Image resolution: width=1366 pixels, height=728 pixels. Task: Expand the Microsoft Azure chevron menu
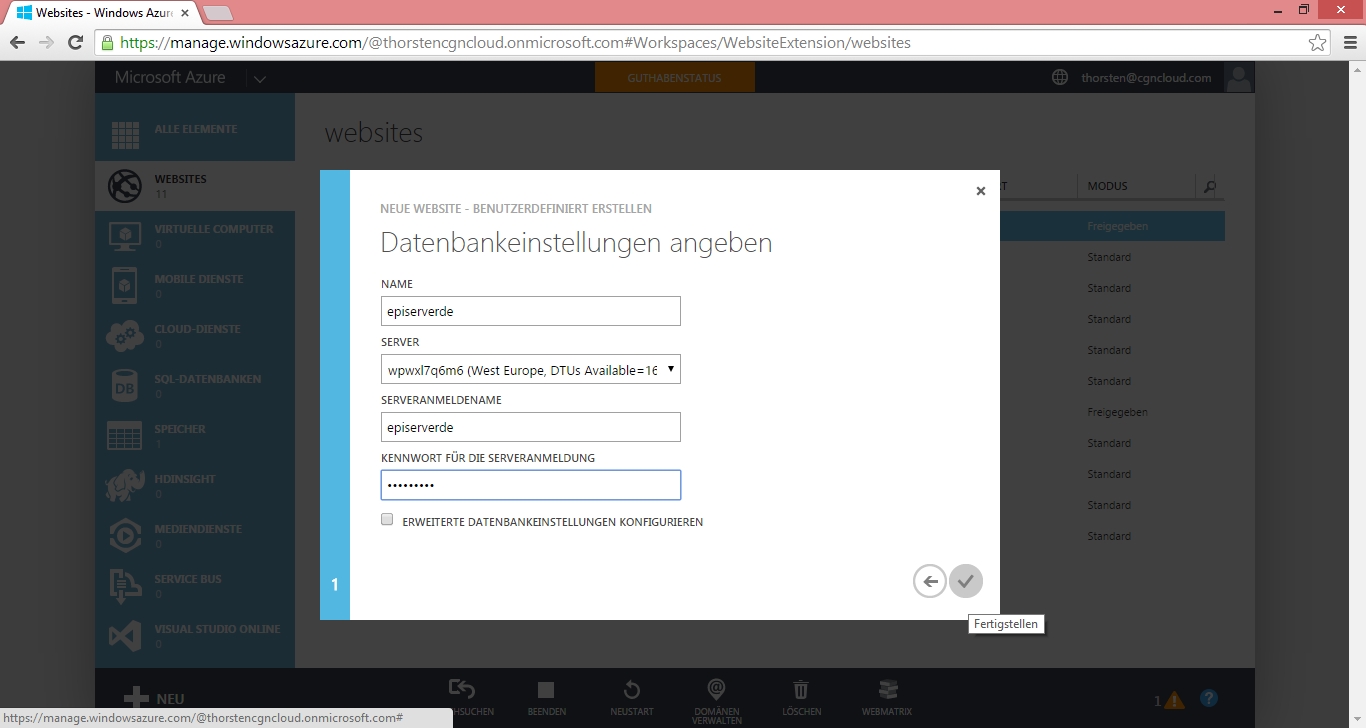[259, 79]
